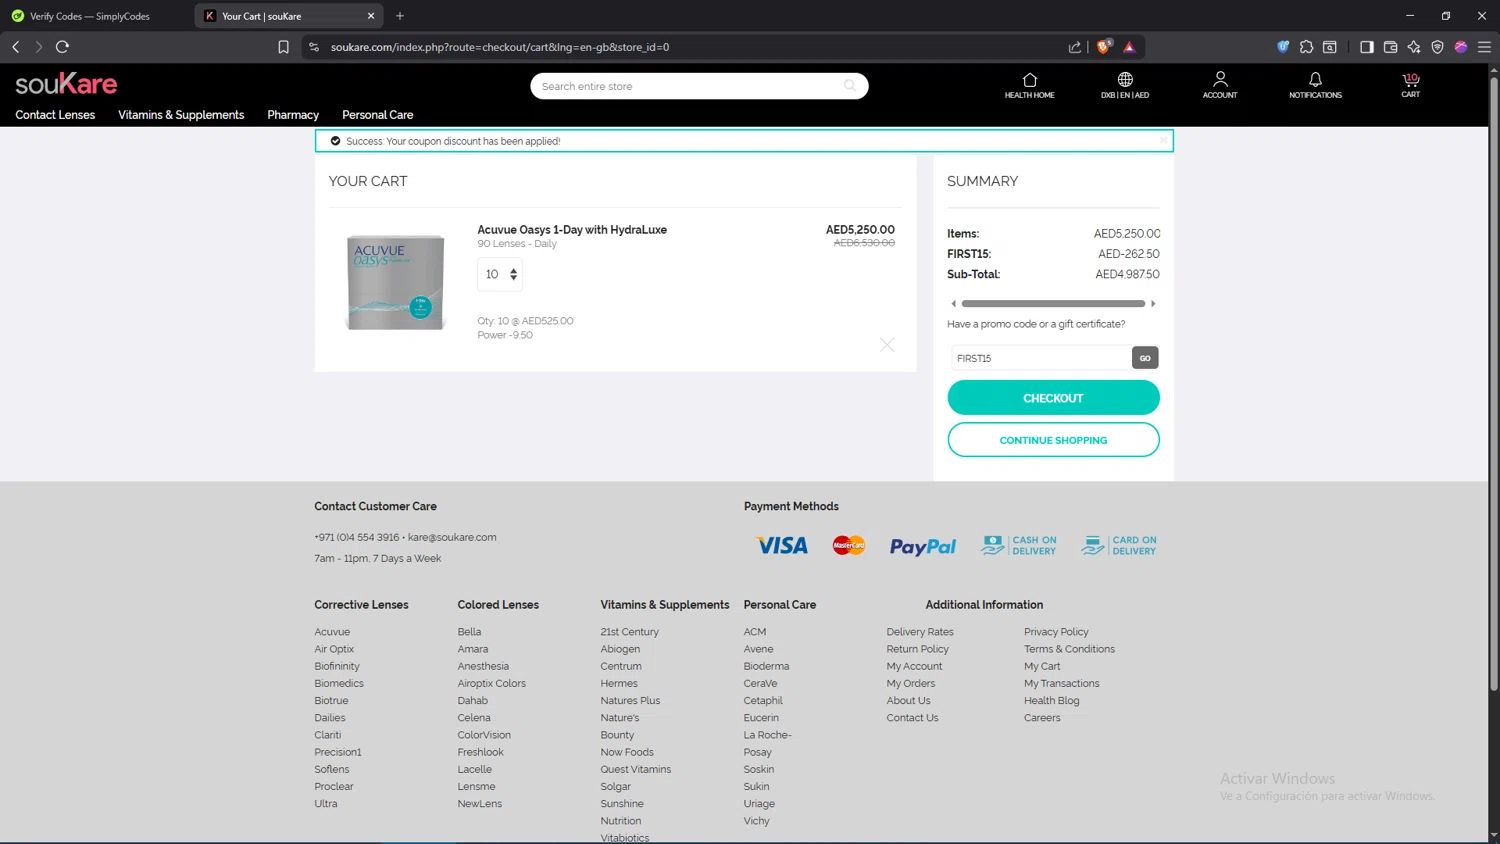Open Brave Rewards triangle icon

(1129, 47)
